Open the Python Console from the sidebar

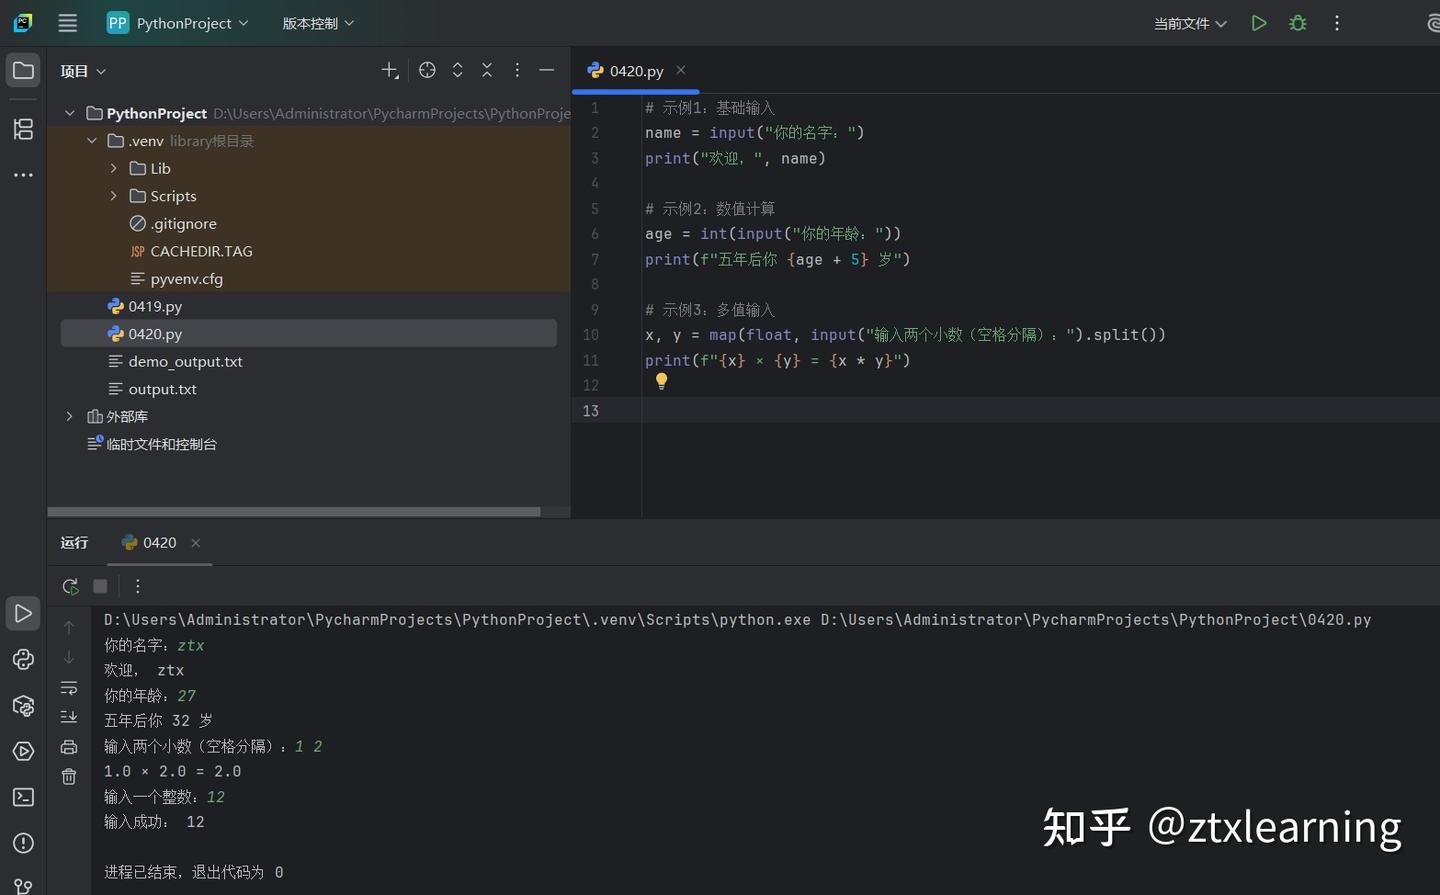click(23, 659)
